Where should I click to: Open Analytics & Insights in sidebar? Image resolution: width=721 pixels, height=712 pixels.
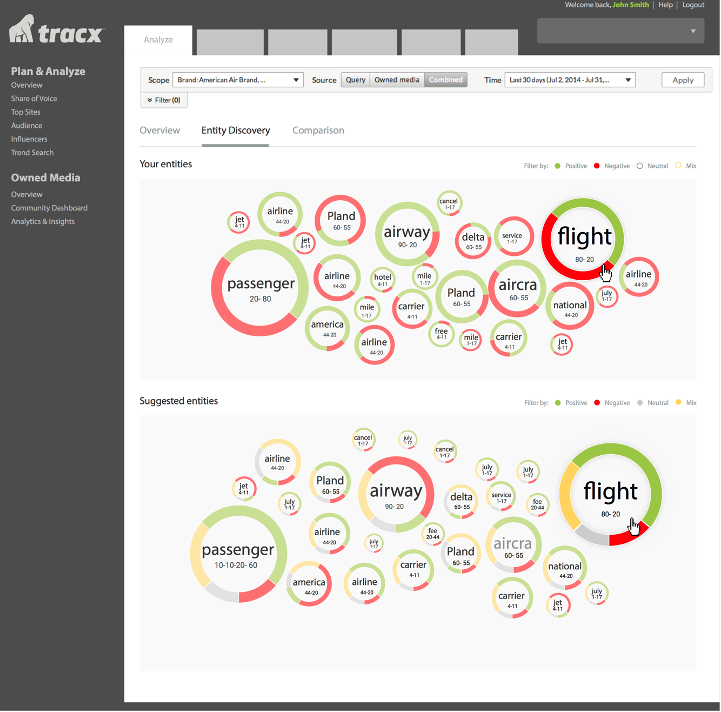[x=43, y=222]
